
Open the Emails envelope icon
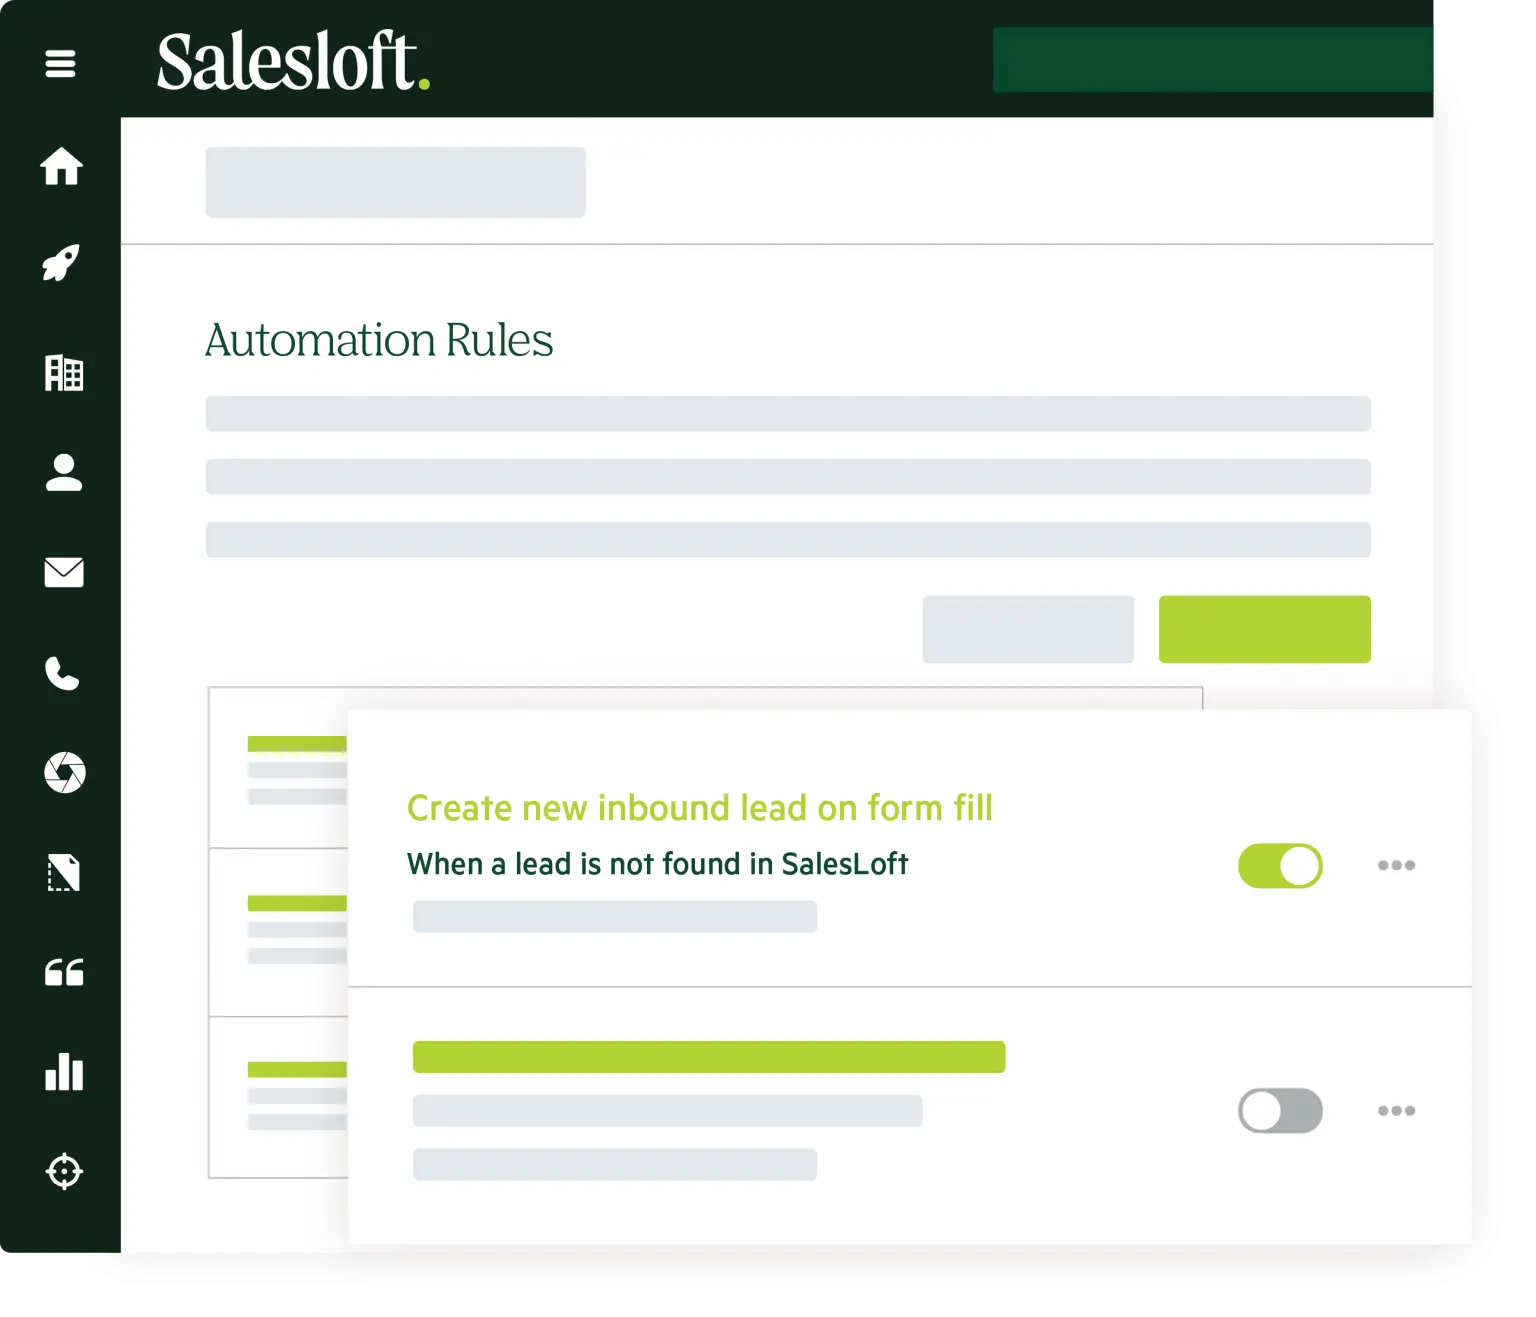click(64, 572)
